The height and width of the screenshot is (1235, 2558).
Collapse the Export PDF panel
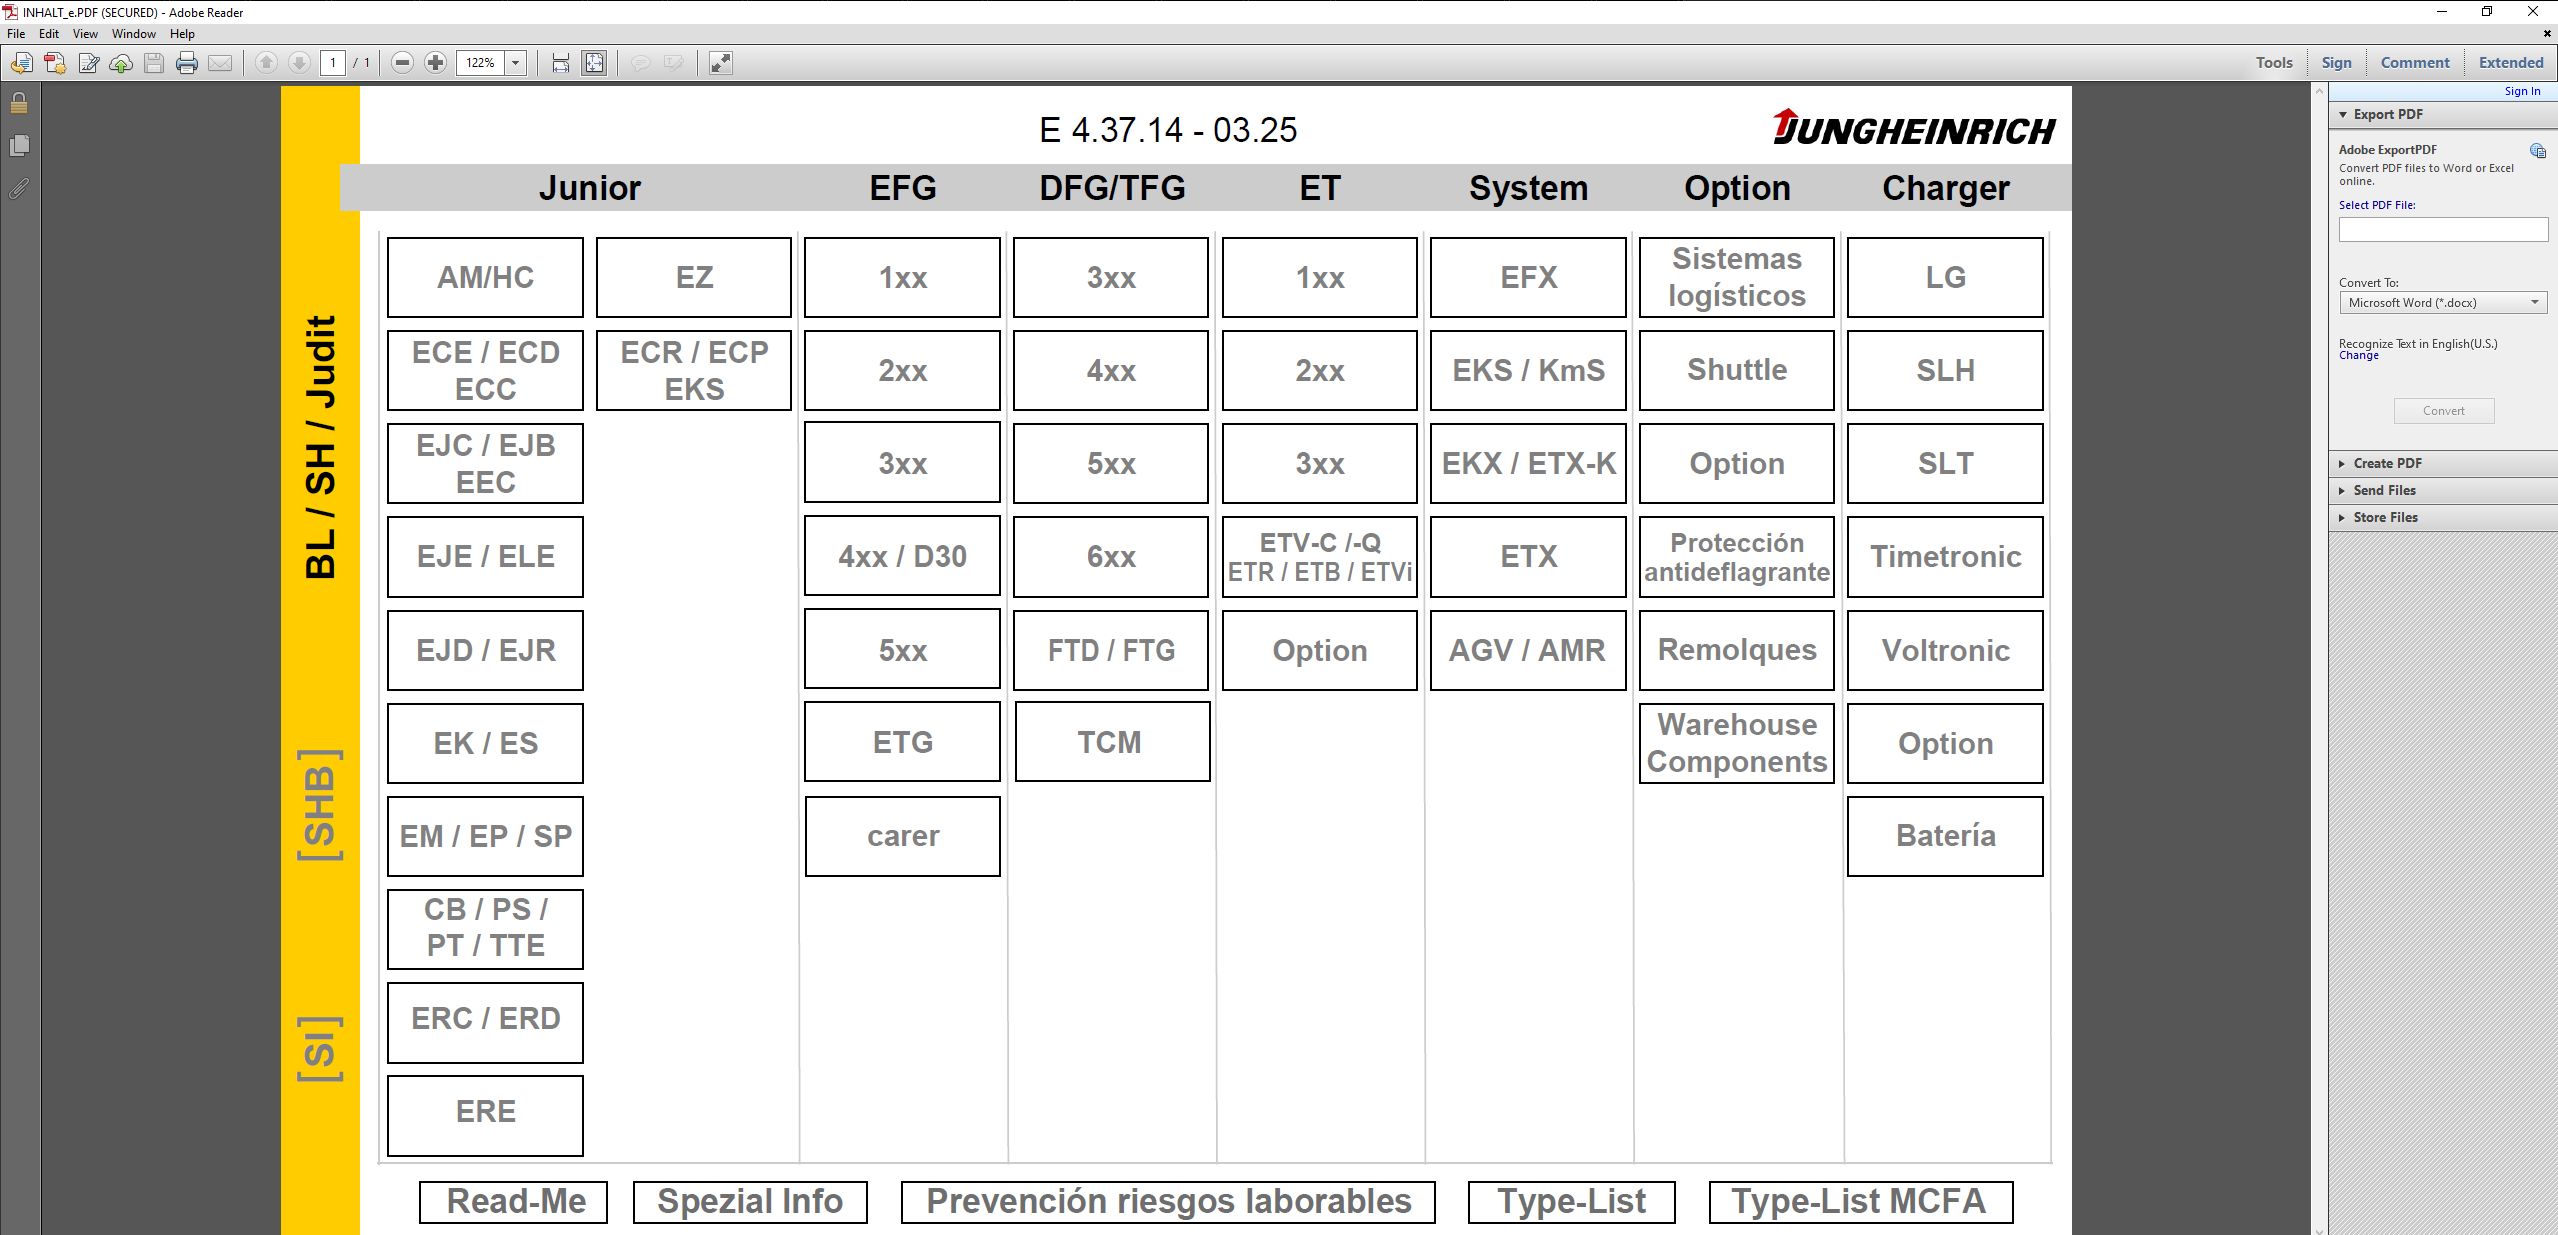[x=2343, y=115]
